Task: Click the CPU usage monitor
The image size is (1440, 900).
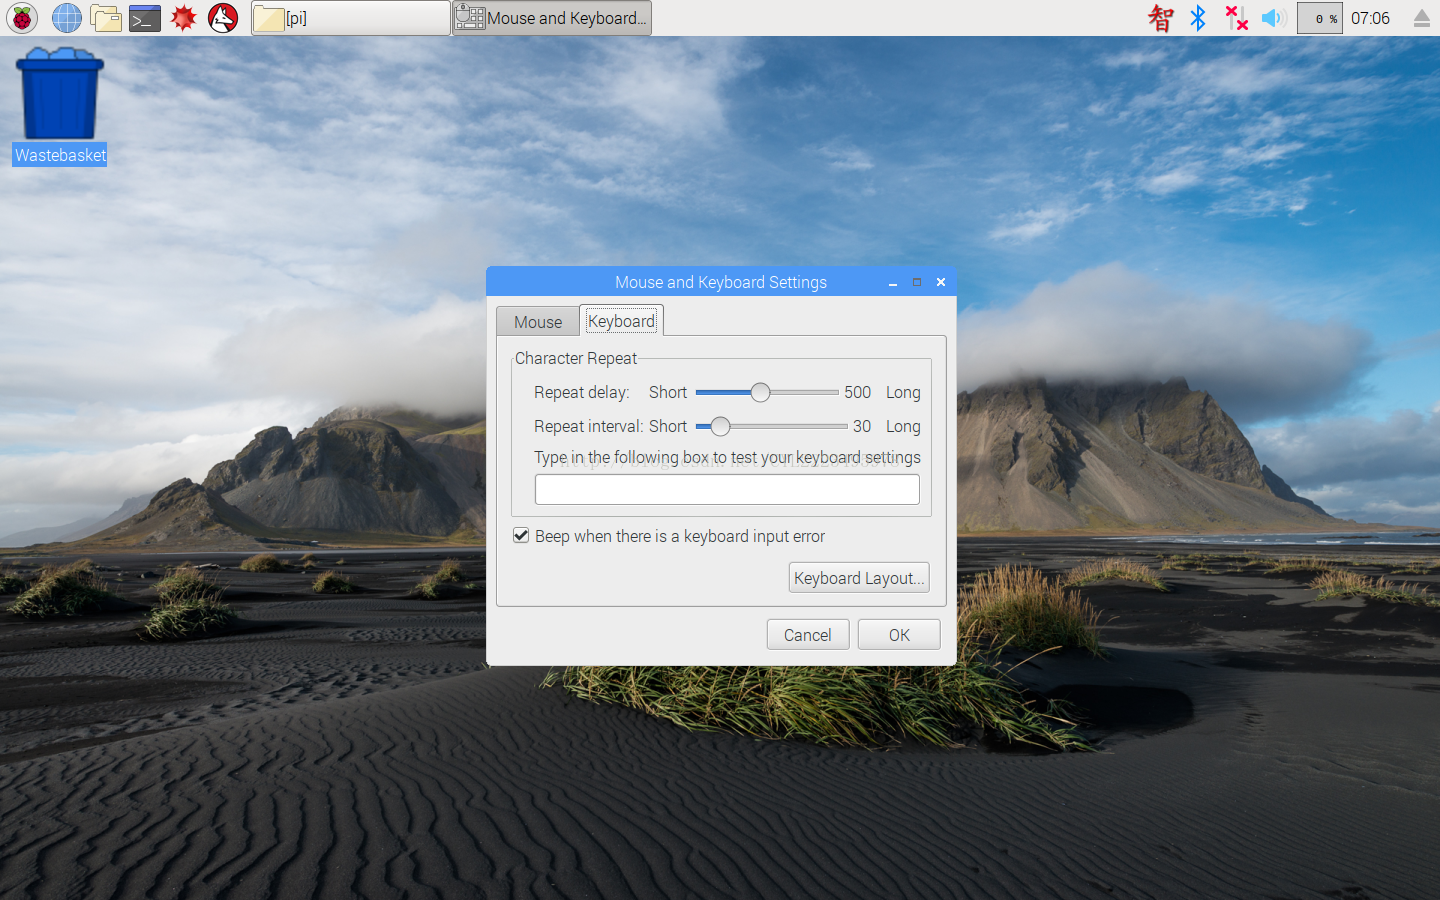Action: coord(1320,18)
